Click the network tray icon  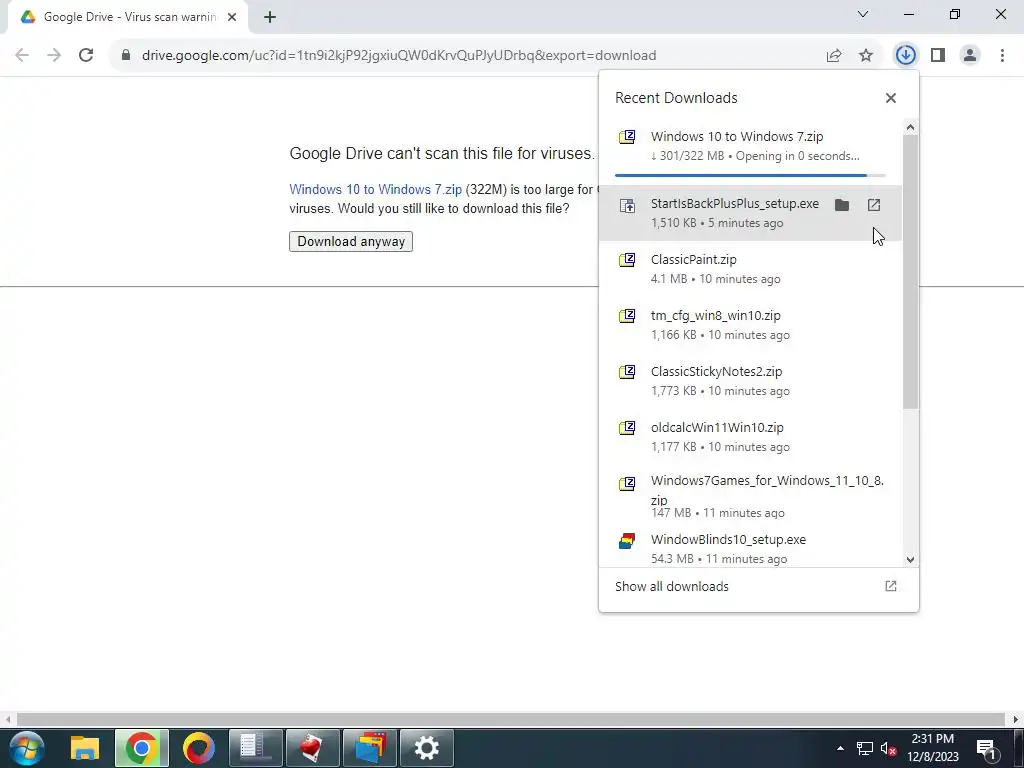click(x=865, y=748)
